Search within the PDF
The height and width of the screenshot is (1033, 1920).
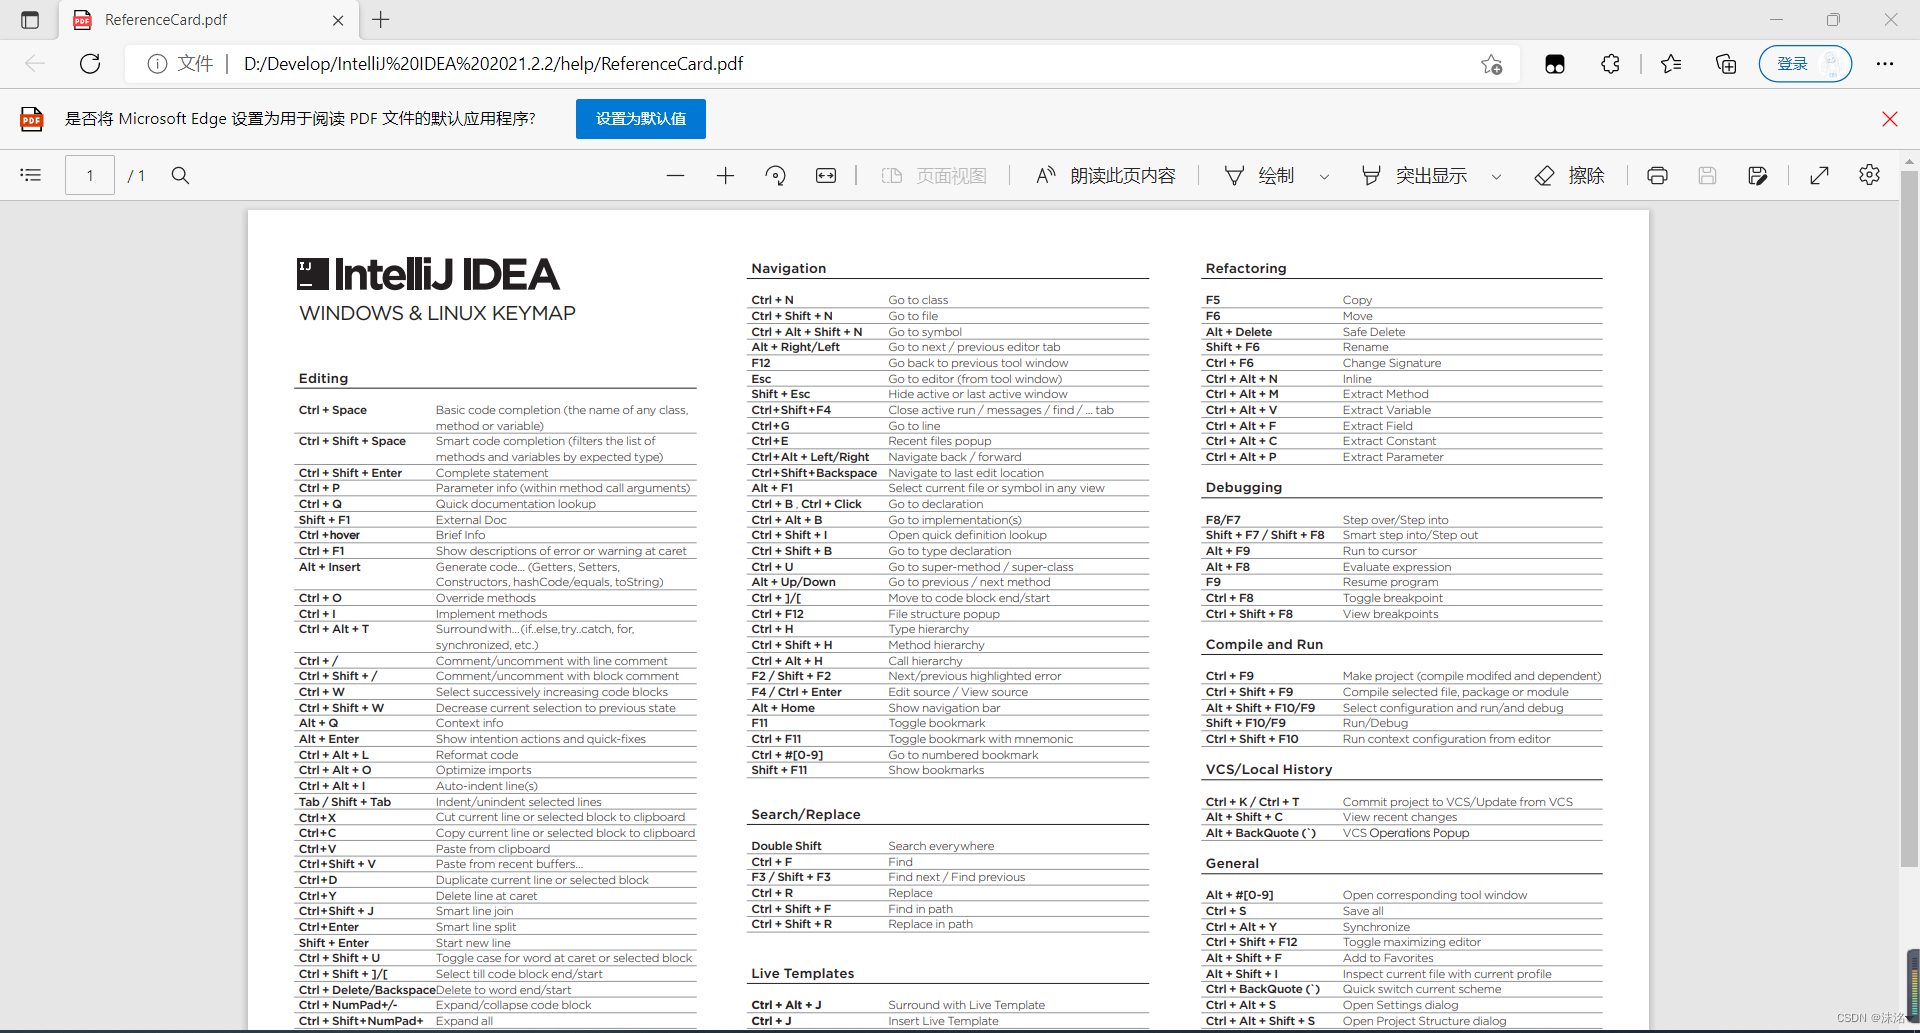[180, 175]
